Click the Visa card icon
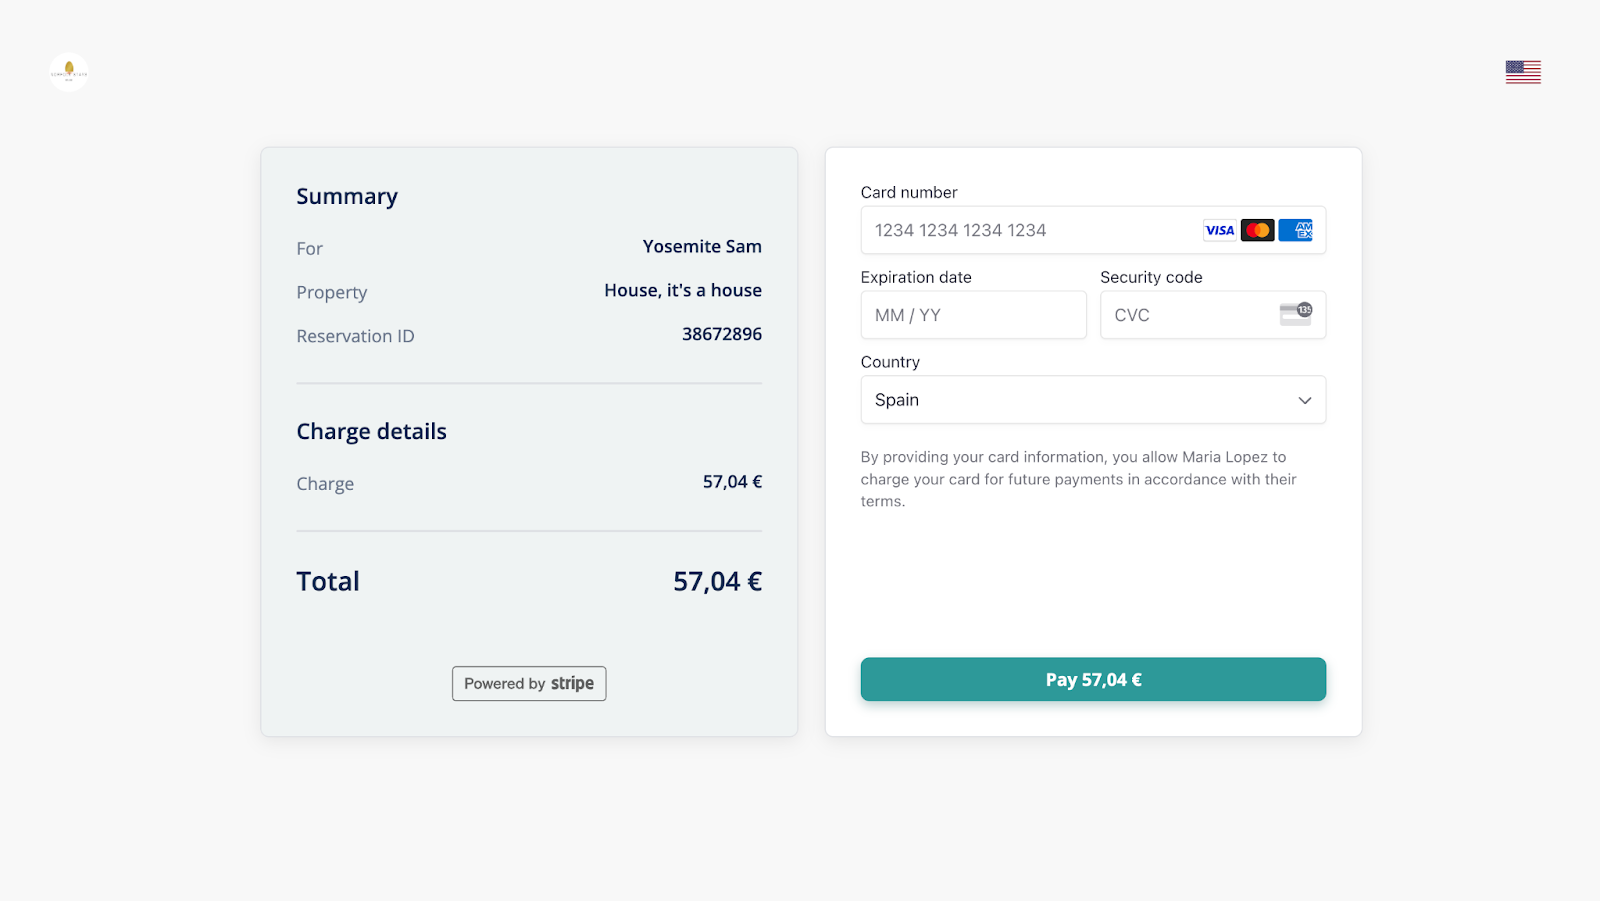This screenshot has width=1600, height=901. pyautogui.click(x=1219, y=230)
